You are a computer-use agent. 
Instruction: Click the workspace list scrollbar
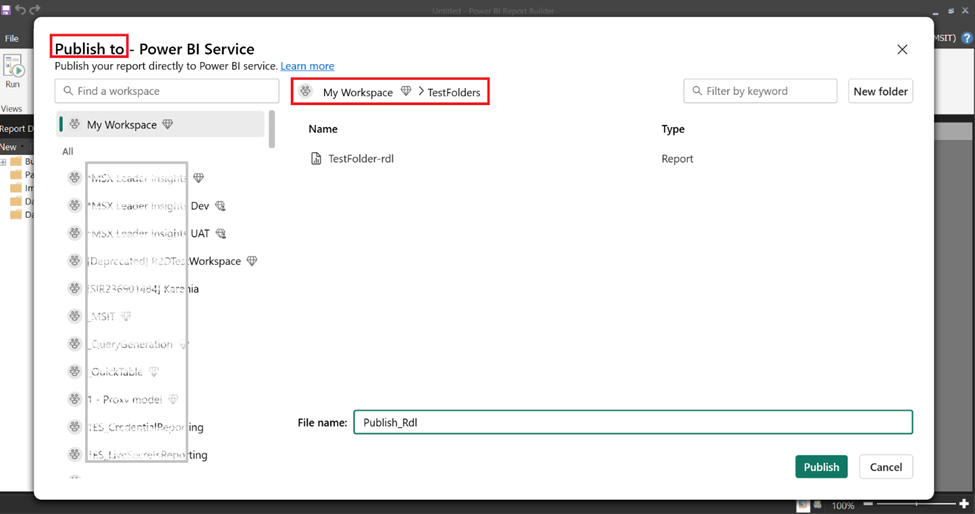click(272, 129)
